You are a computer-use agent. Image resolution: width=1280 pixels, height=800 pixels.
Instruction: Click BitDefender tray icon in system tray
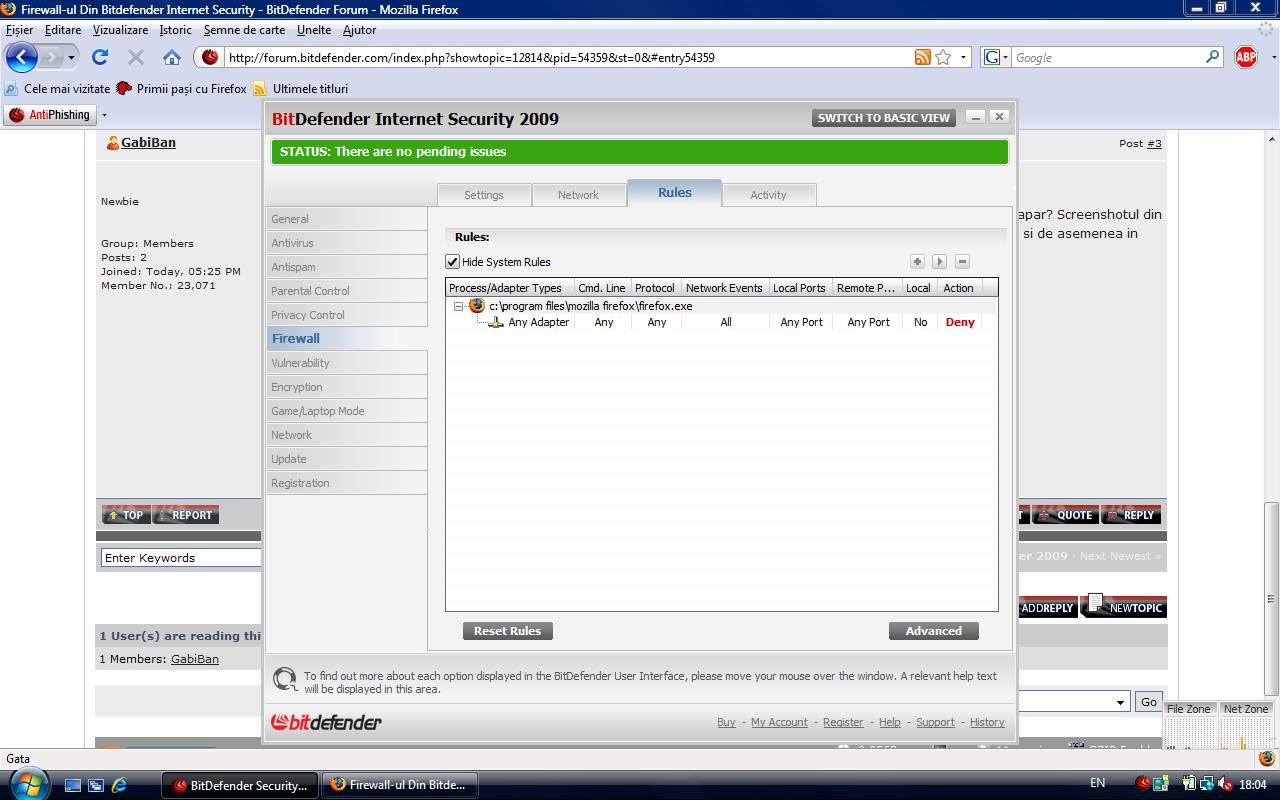(x=1143, y=784)
